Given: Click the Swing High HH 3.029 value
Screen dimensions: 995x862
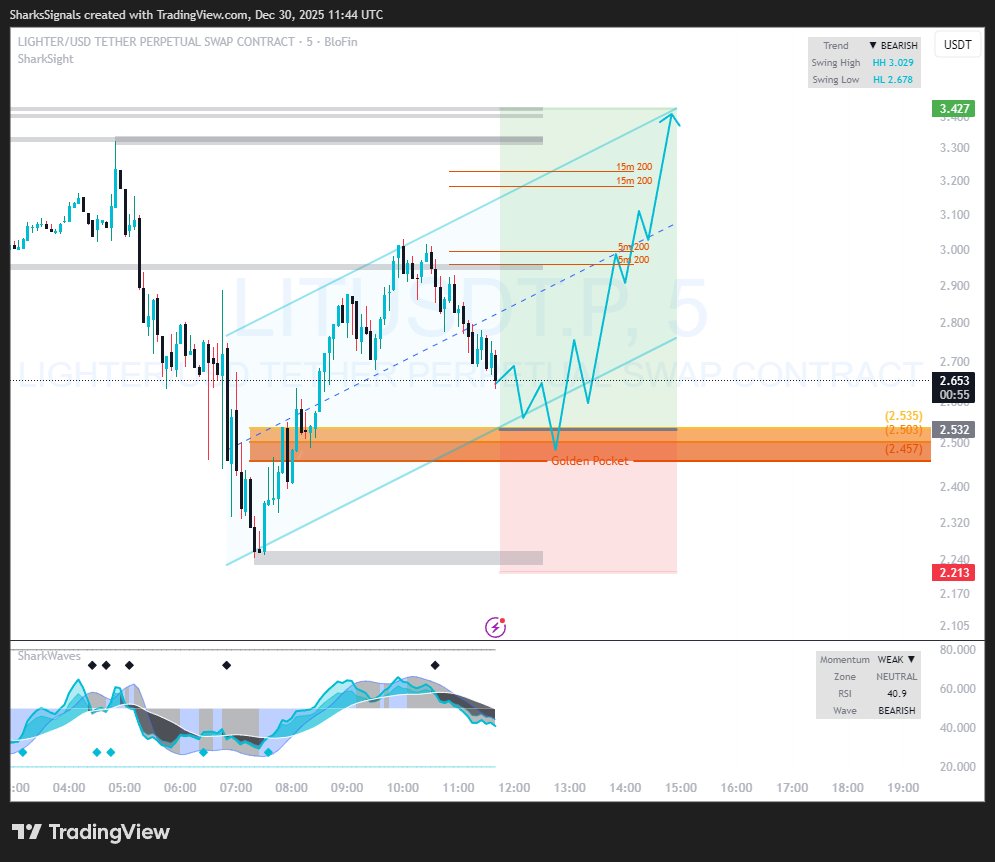Looking at the screenshot, I should [893, 63].
